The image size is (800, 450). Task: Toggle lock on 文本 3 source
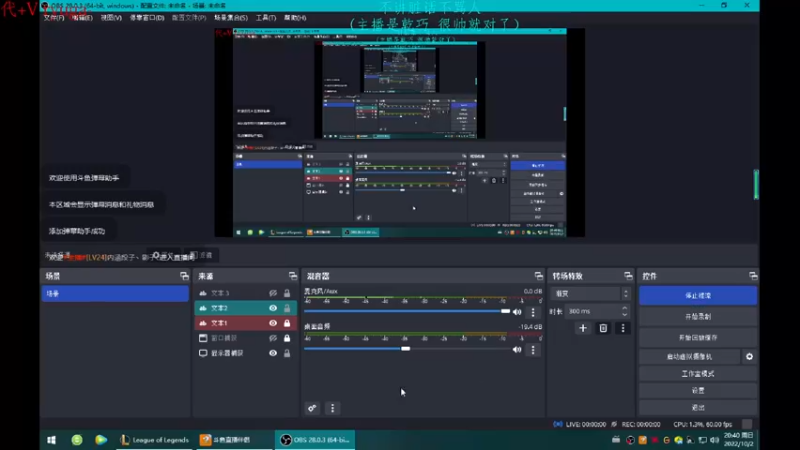287,293
